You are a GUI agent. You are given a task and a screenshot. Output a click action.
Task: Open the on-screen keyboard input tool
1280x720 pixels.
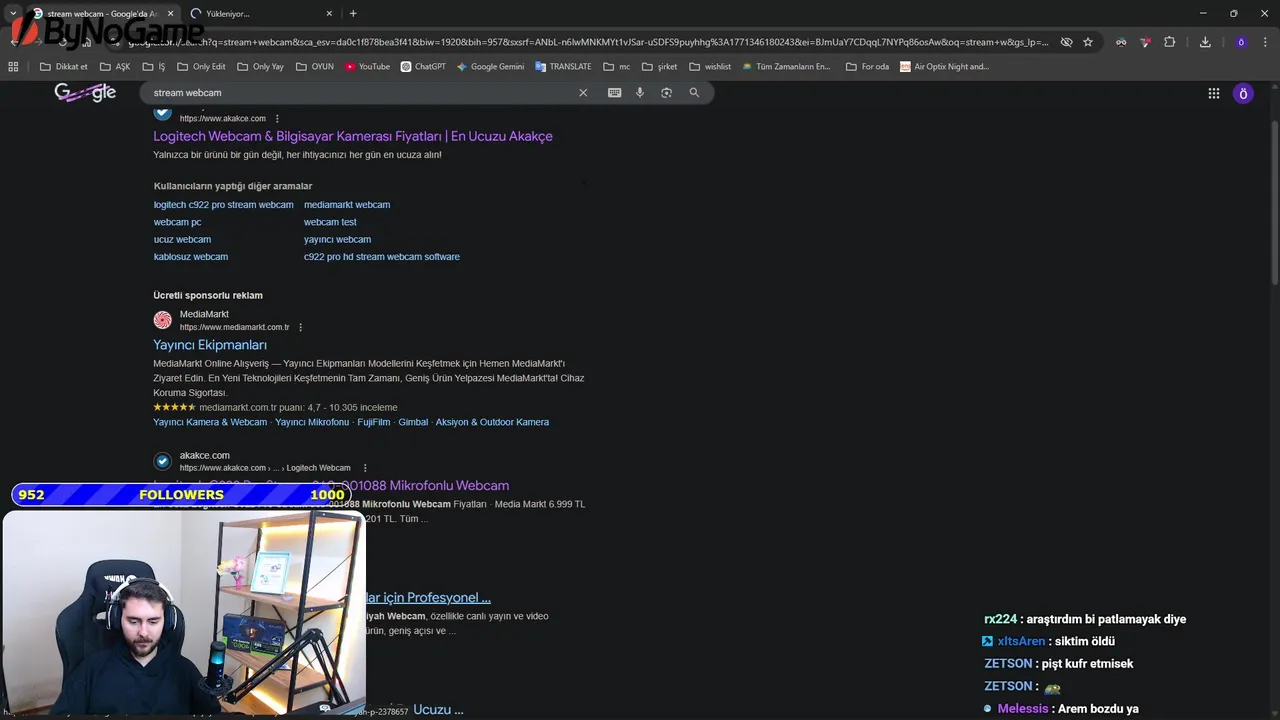point(614,93)
